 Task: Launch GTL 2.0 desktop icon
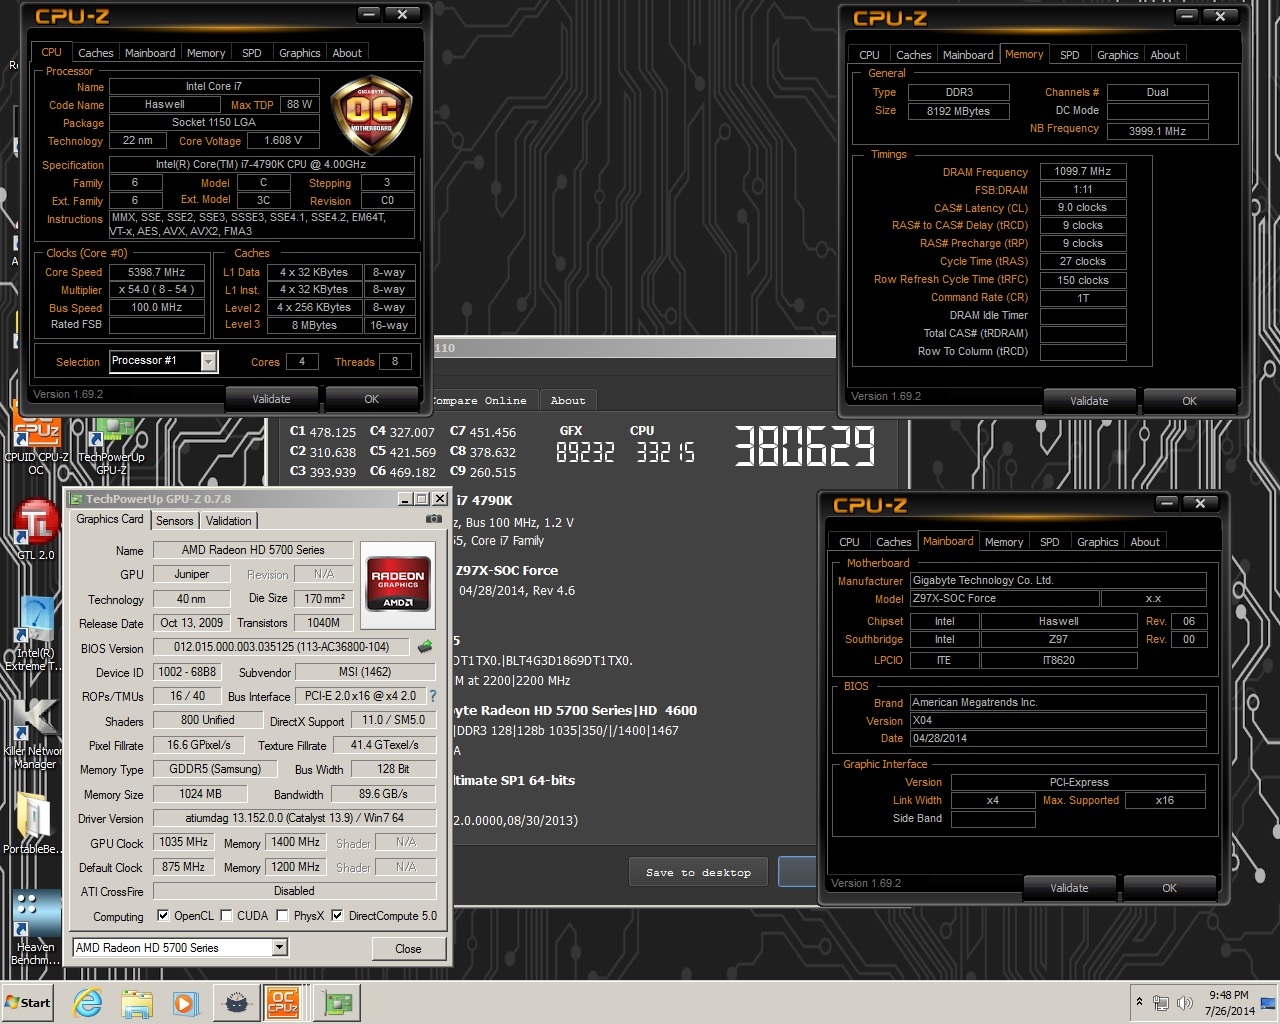[36, 529]
